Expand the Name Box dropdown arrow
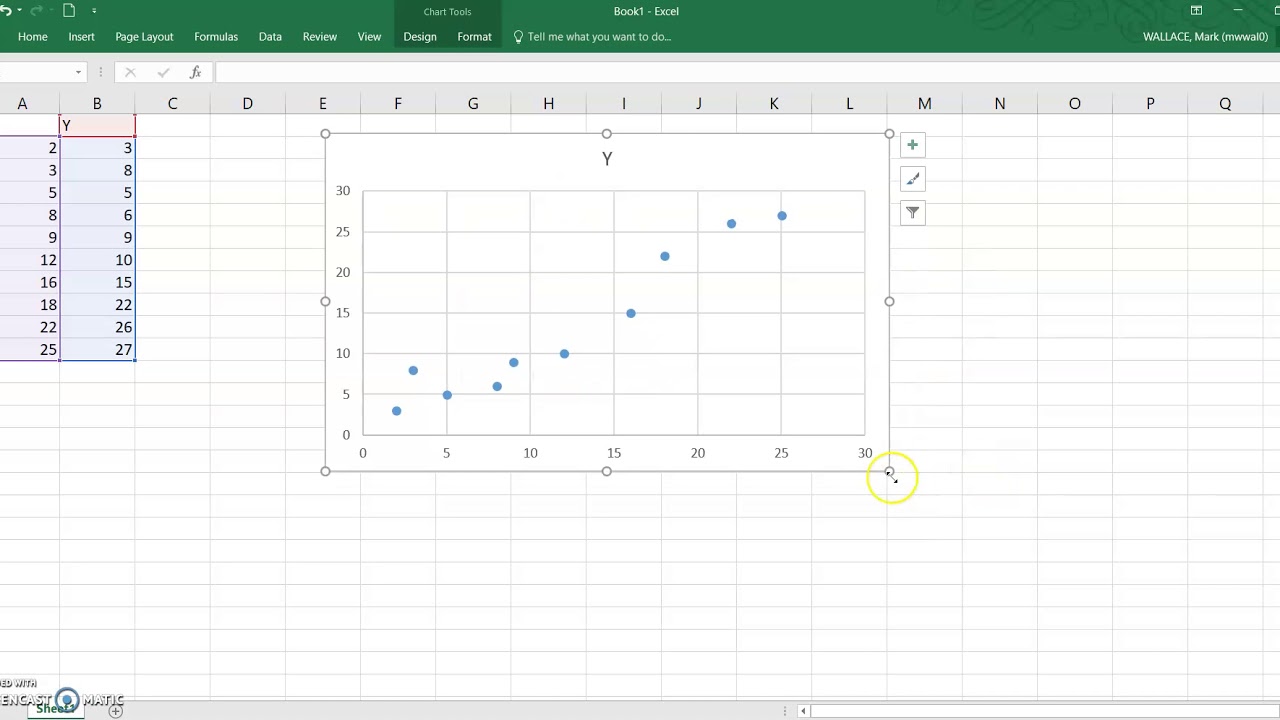 pyautogui.click(x=78, y=72)
